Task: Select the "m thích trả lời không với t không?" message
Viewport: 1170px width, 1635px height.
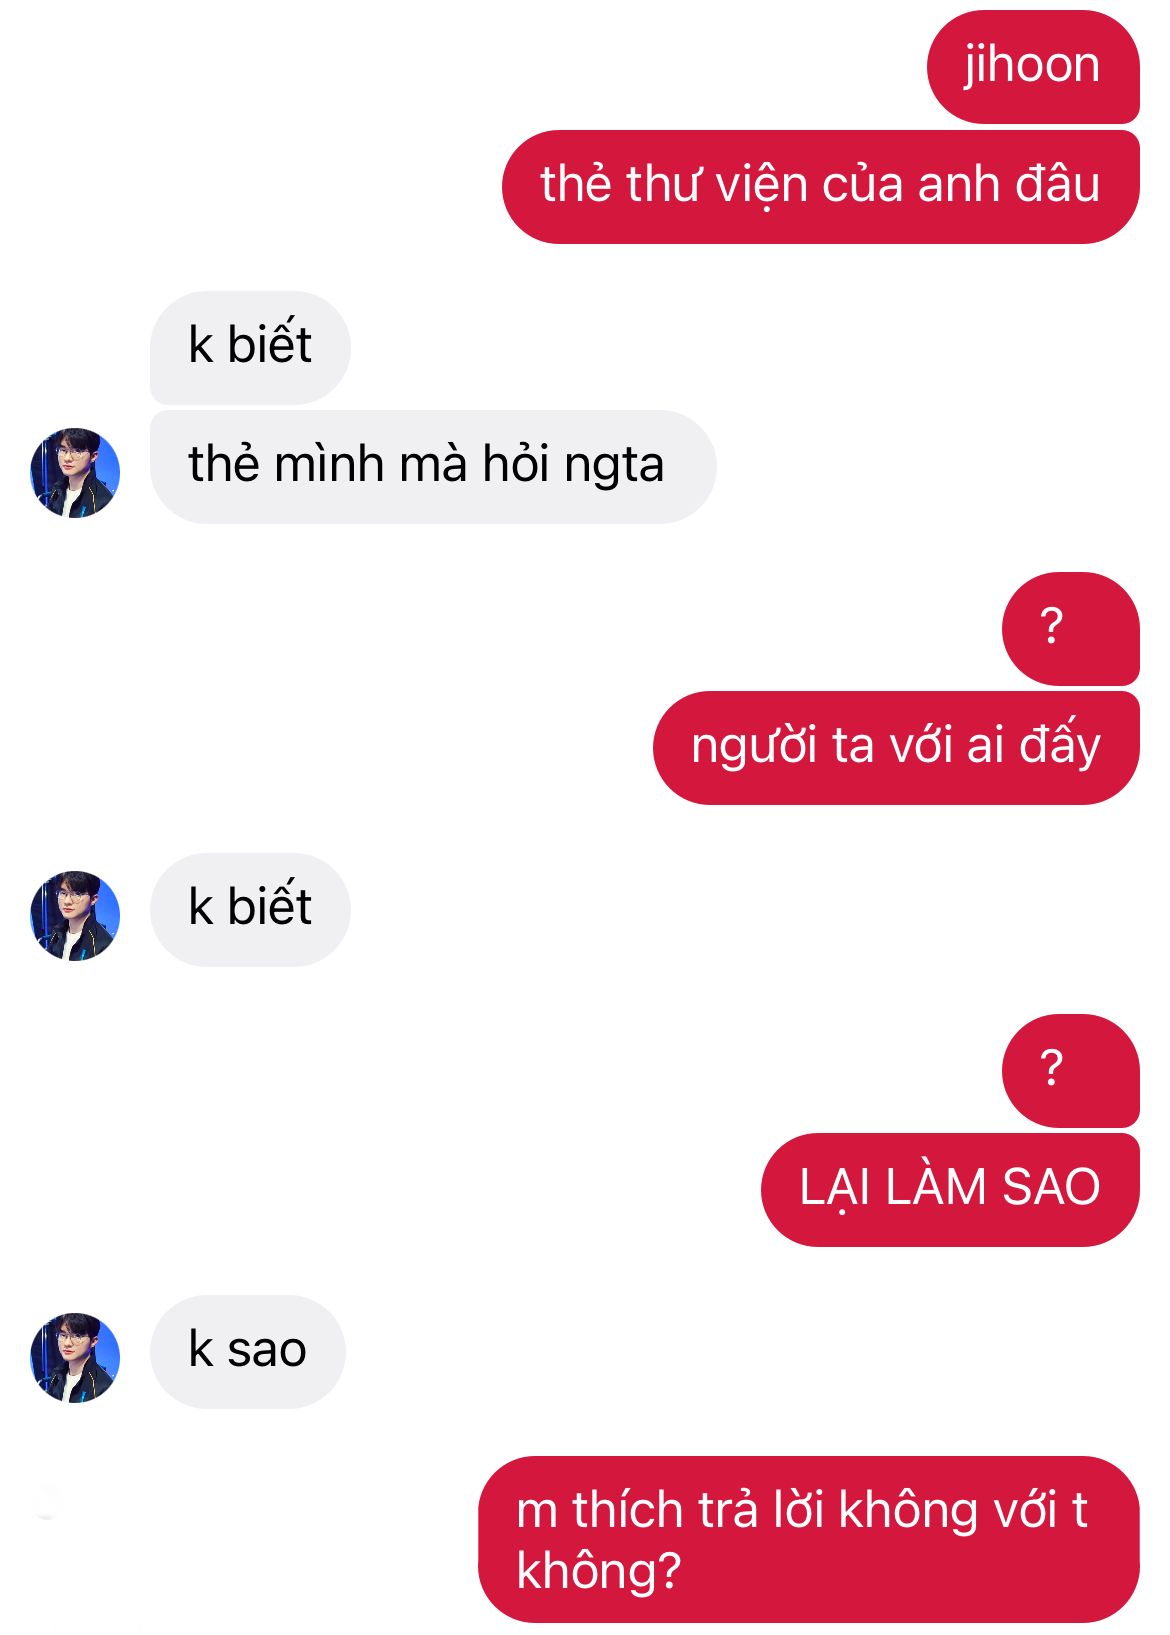Action: pos(809,1540)
